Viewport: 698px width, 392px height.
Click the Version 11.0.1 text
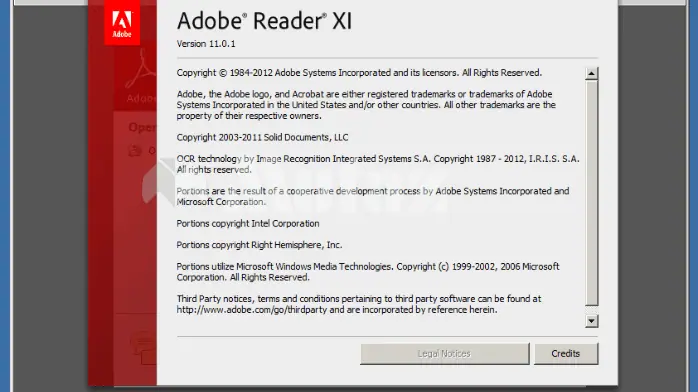pyautogui.click(x=206, y=44)
